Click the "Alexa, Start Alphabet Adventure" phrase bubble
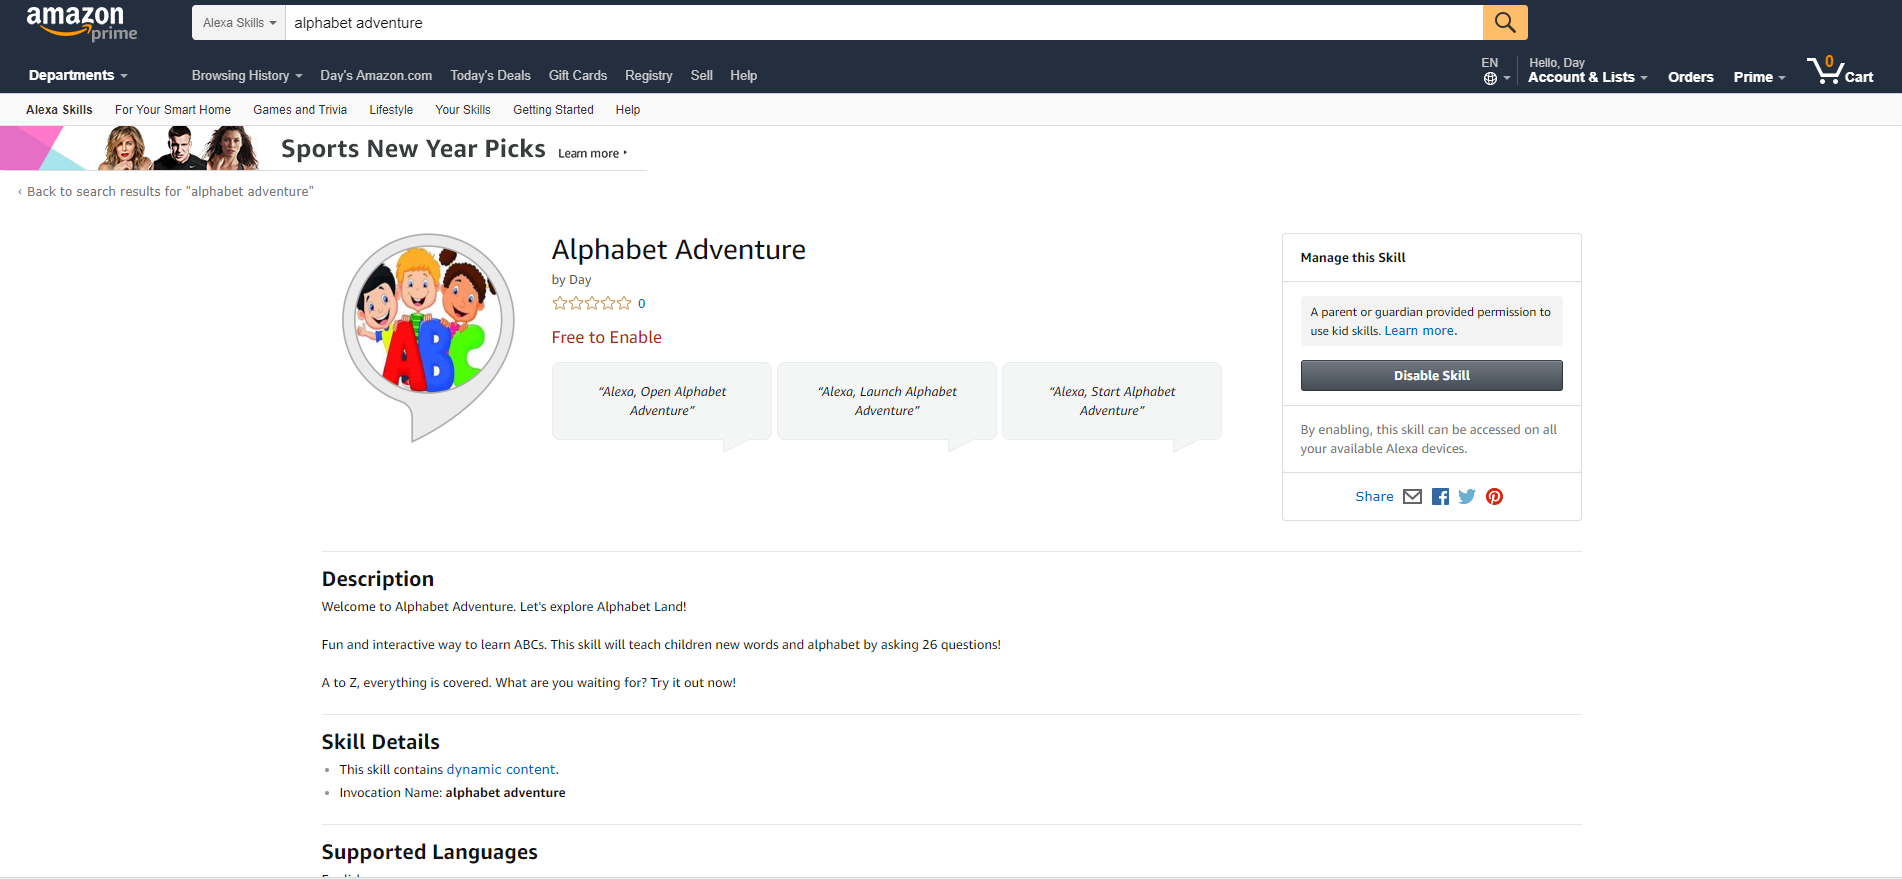Screen dimensions: 1902x879 click(1112, 401)
